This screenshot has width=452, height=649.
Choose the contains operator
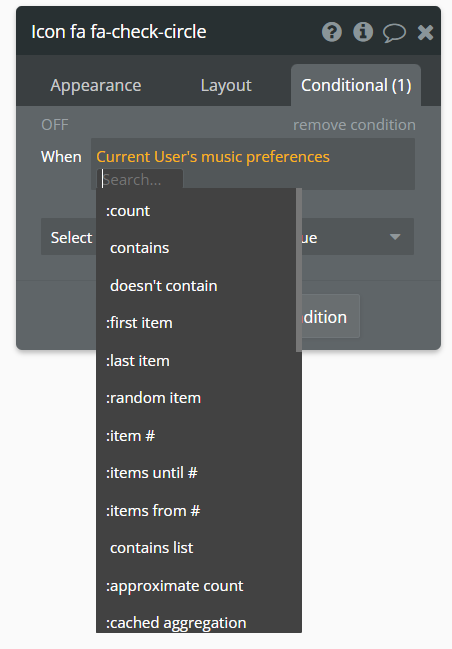pos(139,248)
